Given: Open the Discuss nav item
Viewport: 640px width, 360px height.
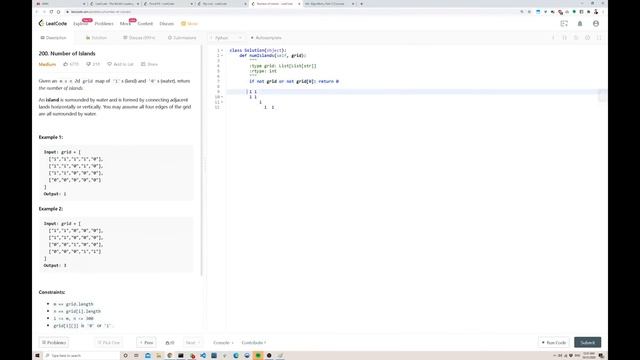Looking at the screenshot, I should click(167, 24).
